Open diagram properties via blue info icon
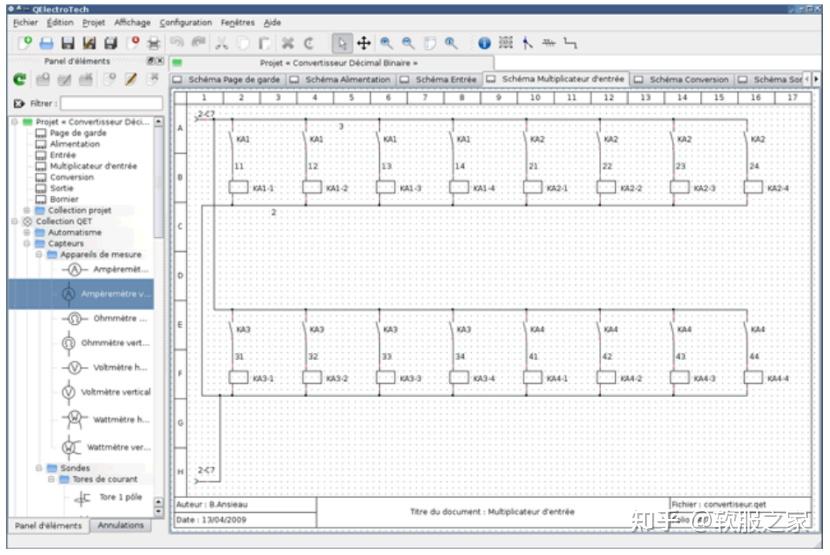Screen dimensions: 830x555 tap(484, 43)
